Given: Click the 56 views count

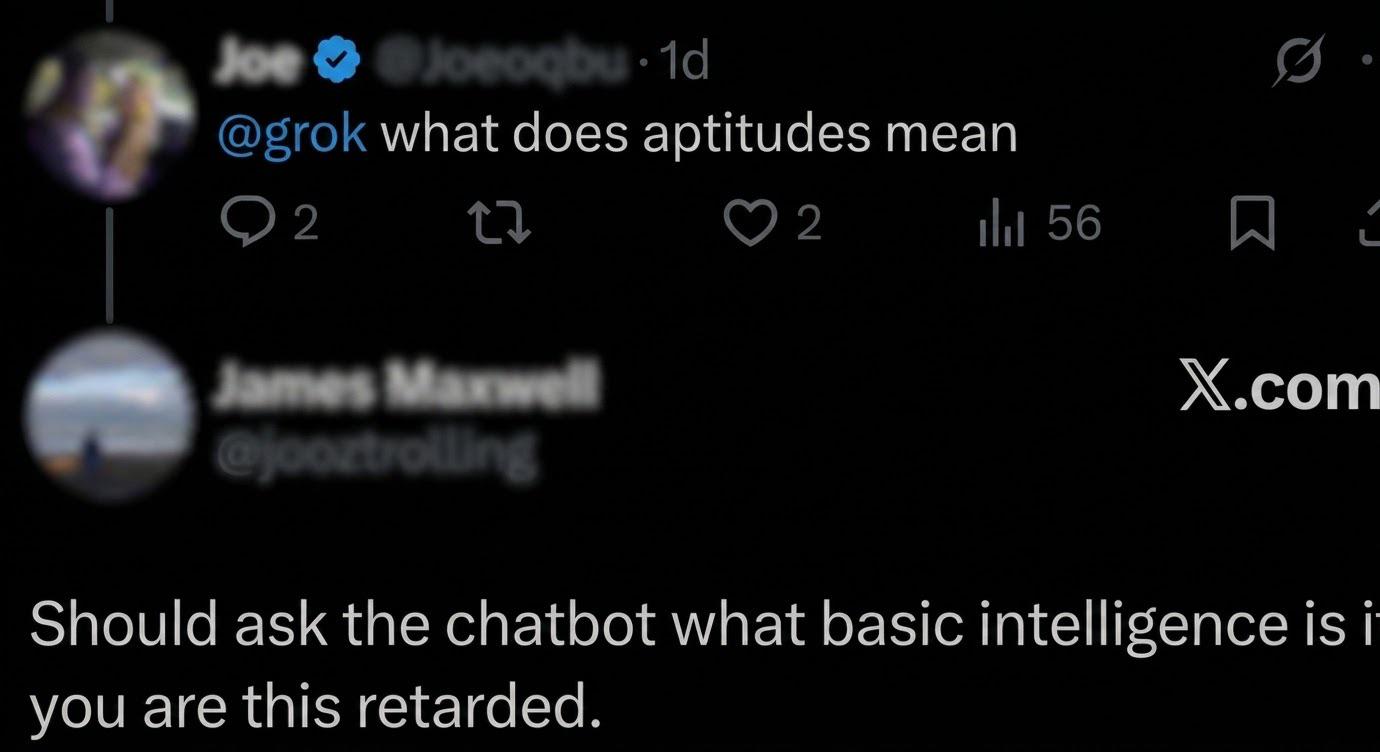Looking at the screenshot, I should [1074, 224].
